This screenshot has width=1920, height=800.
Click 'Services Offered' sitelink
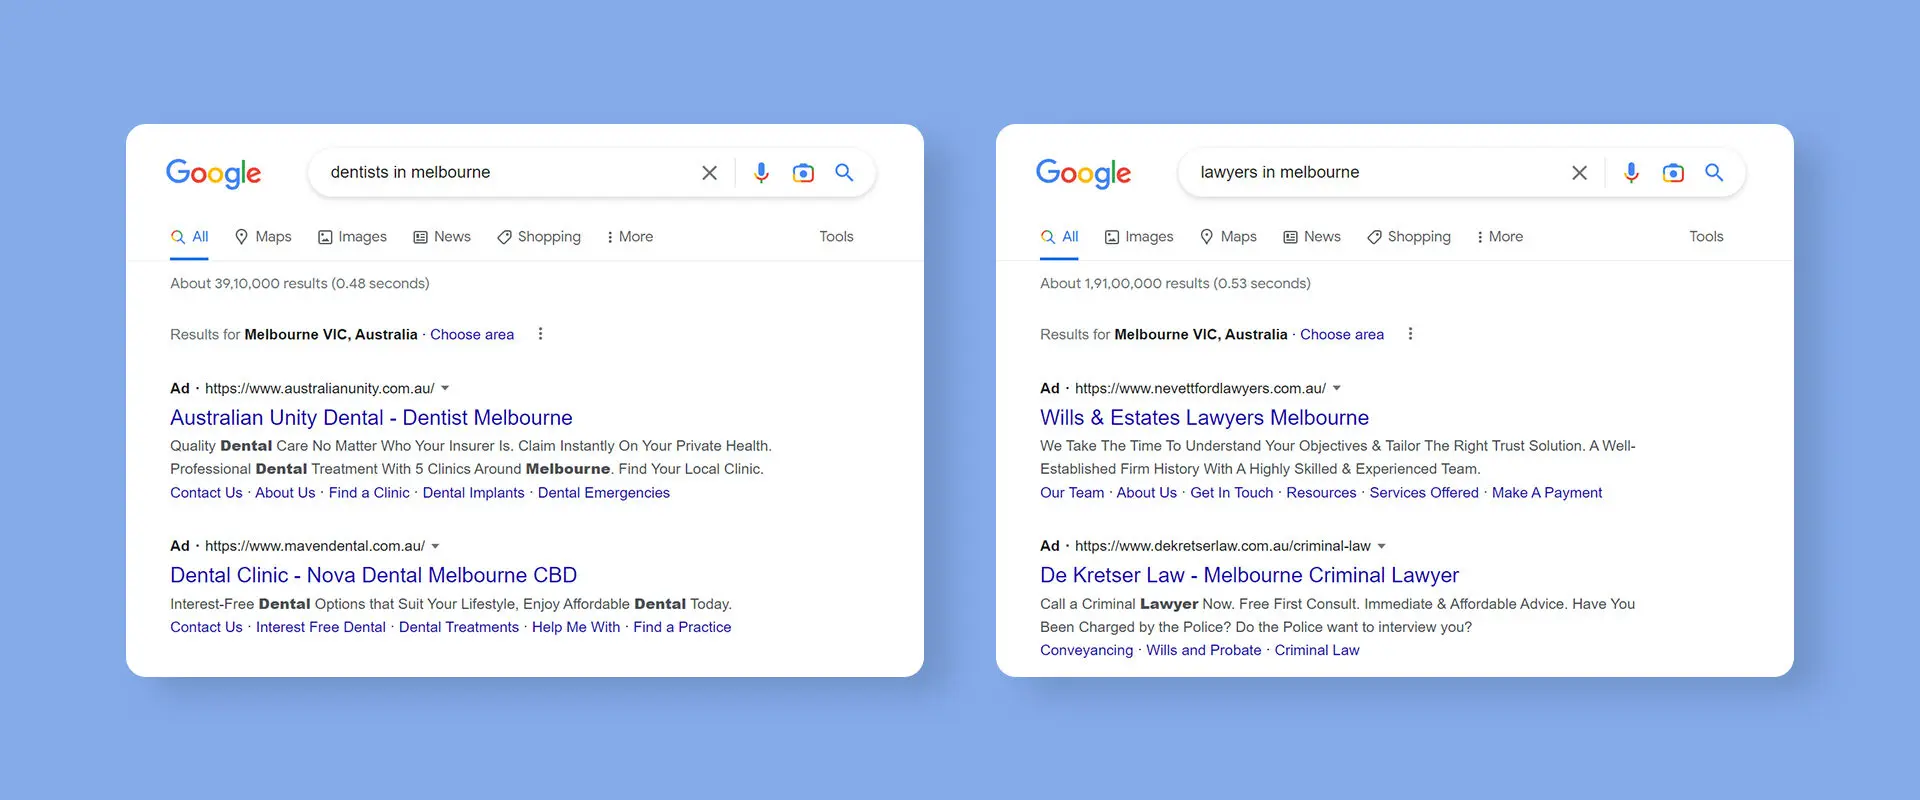(x=1424, y=493)
